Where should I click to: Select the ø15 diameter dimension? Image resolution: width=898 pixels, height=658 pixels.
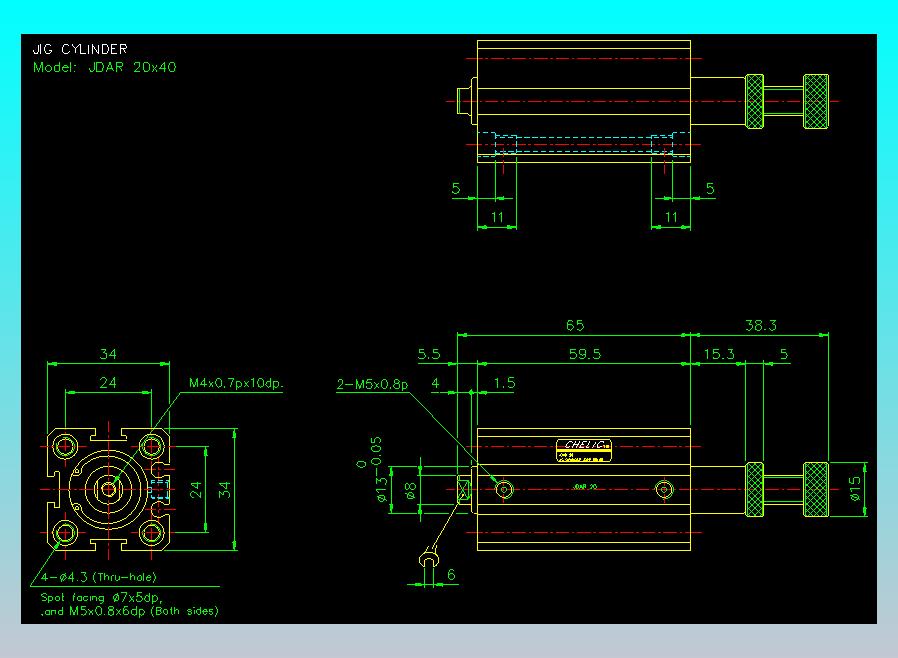pos(855,488)
